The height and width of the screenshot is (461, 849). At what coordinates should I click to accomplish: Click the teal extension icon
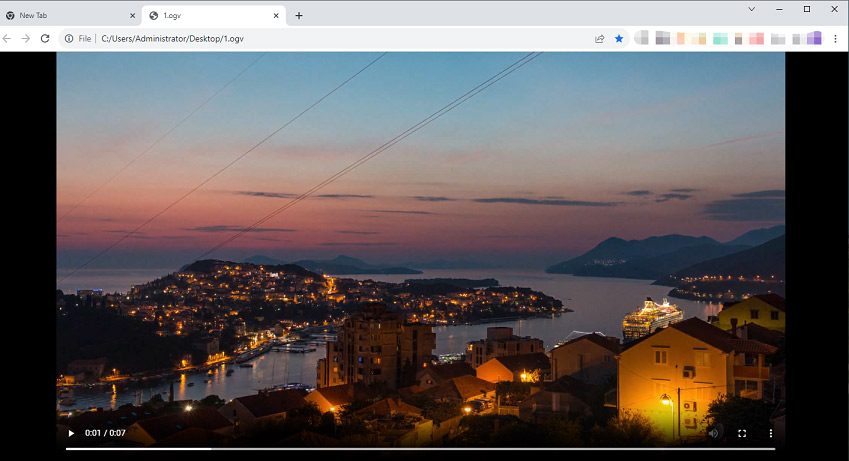pyautogui.click(x=720, y=38)
